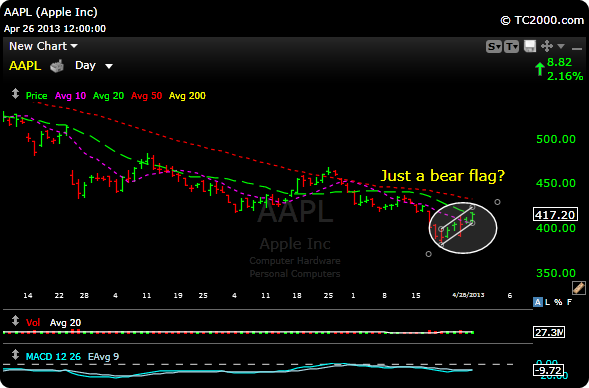589x388 pixels.
Task: Click the green 2.16% percent change value
Action: 565,76
